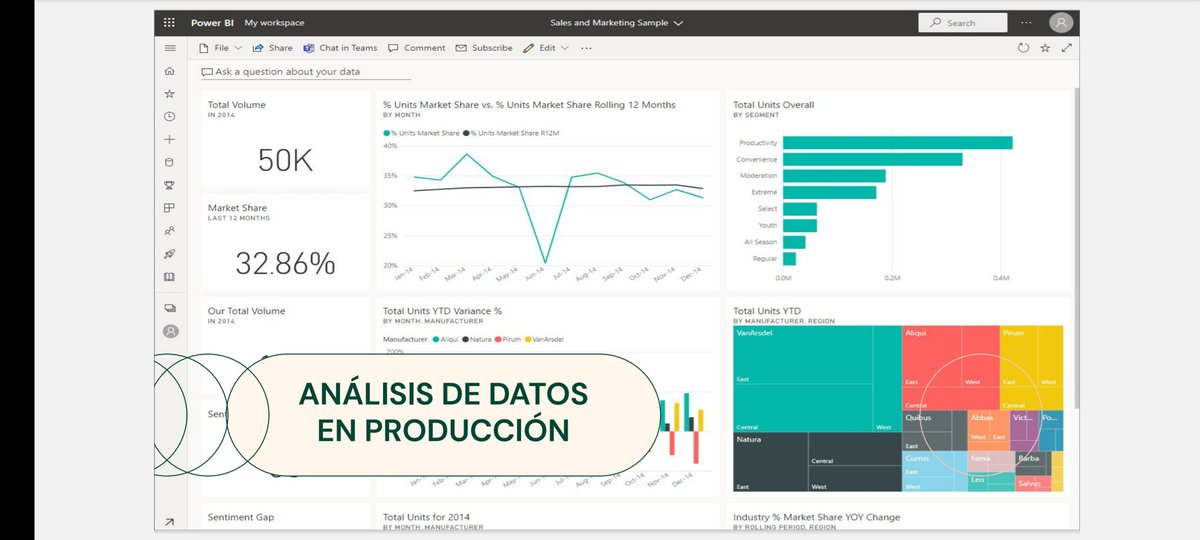The width and height of the screenshot is (1200, 540).
Task: Go to Home in left sidebar
Action: 170,71
